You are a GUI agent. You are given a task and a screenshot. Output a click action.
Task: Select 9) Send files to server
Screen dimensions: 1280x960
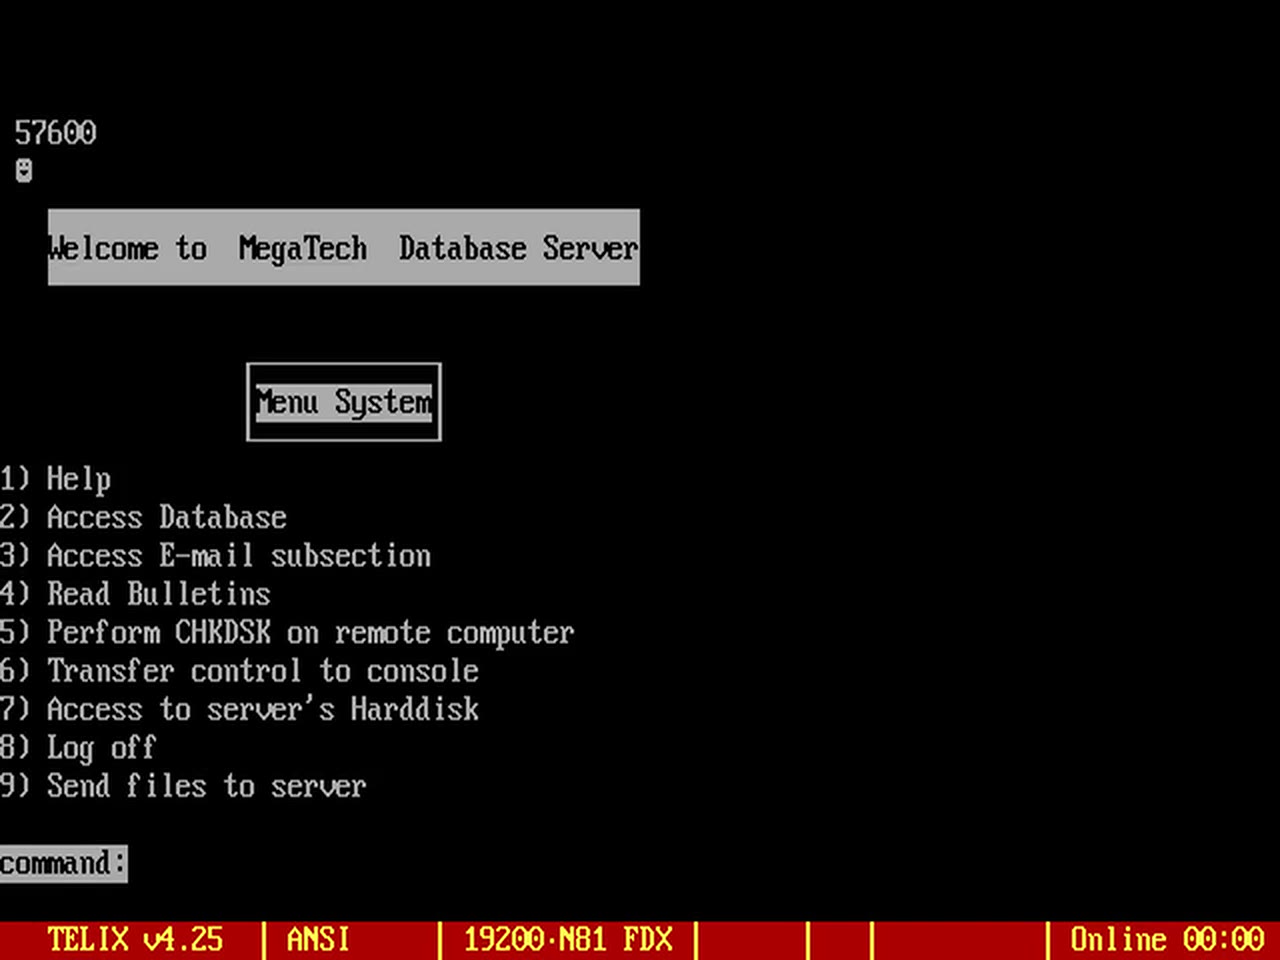[184, 786]
